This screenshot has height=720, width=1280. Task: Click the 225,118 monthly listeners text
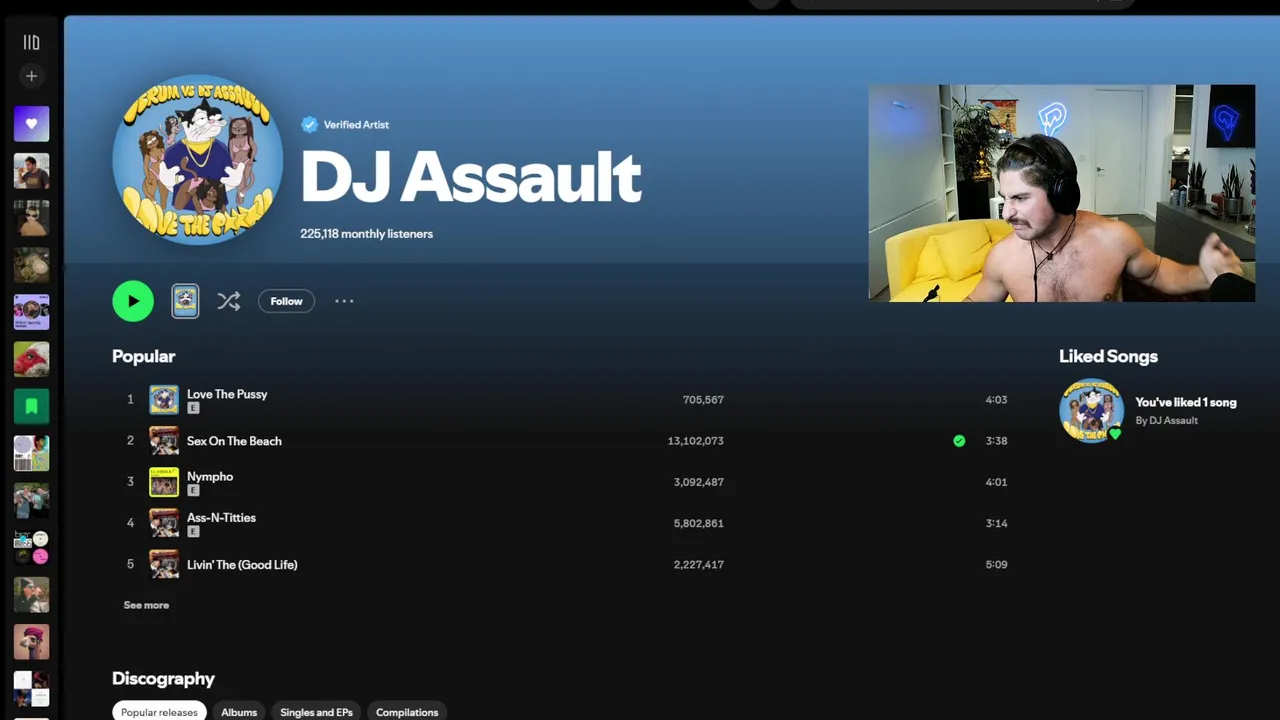366,234
